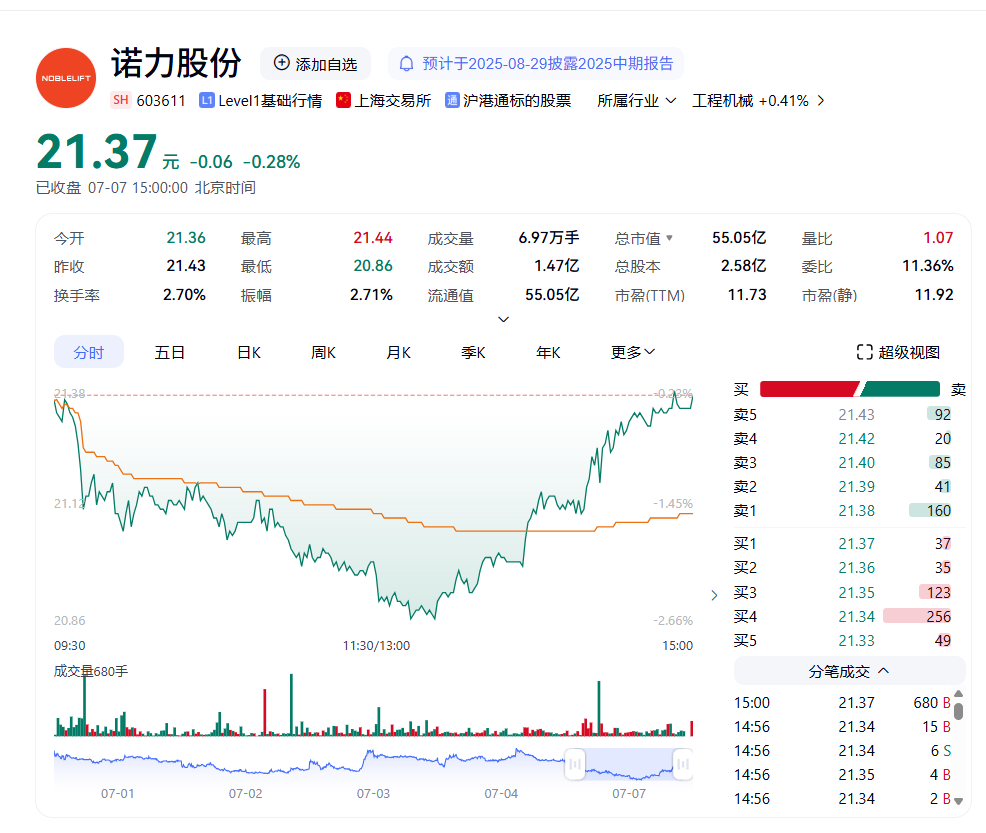Image resolution: width=986 pixels, height=833 pixels.
Task: Click the 最低 value 20.86 in stats
Action: 372,266
